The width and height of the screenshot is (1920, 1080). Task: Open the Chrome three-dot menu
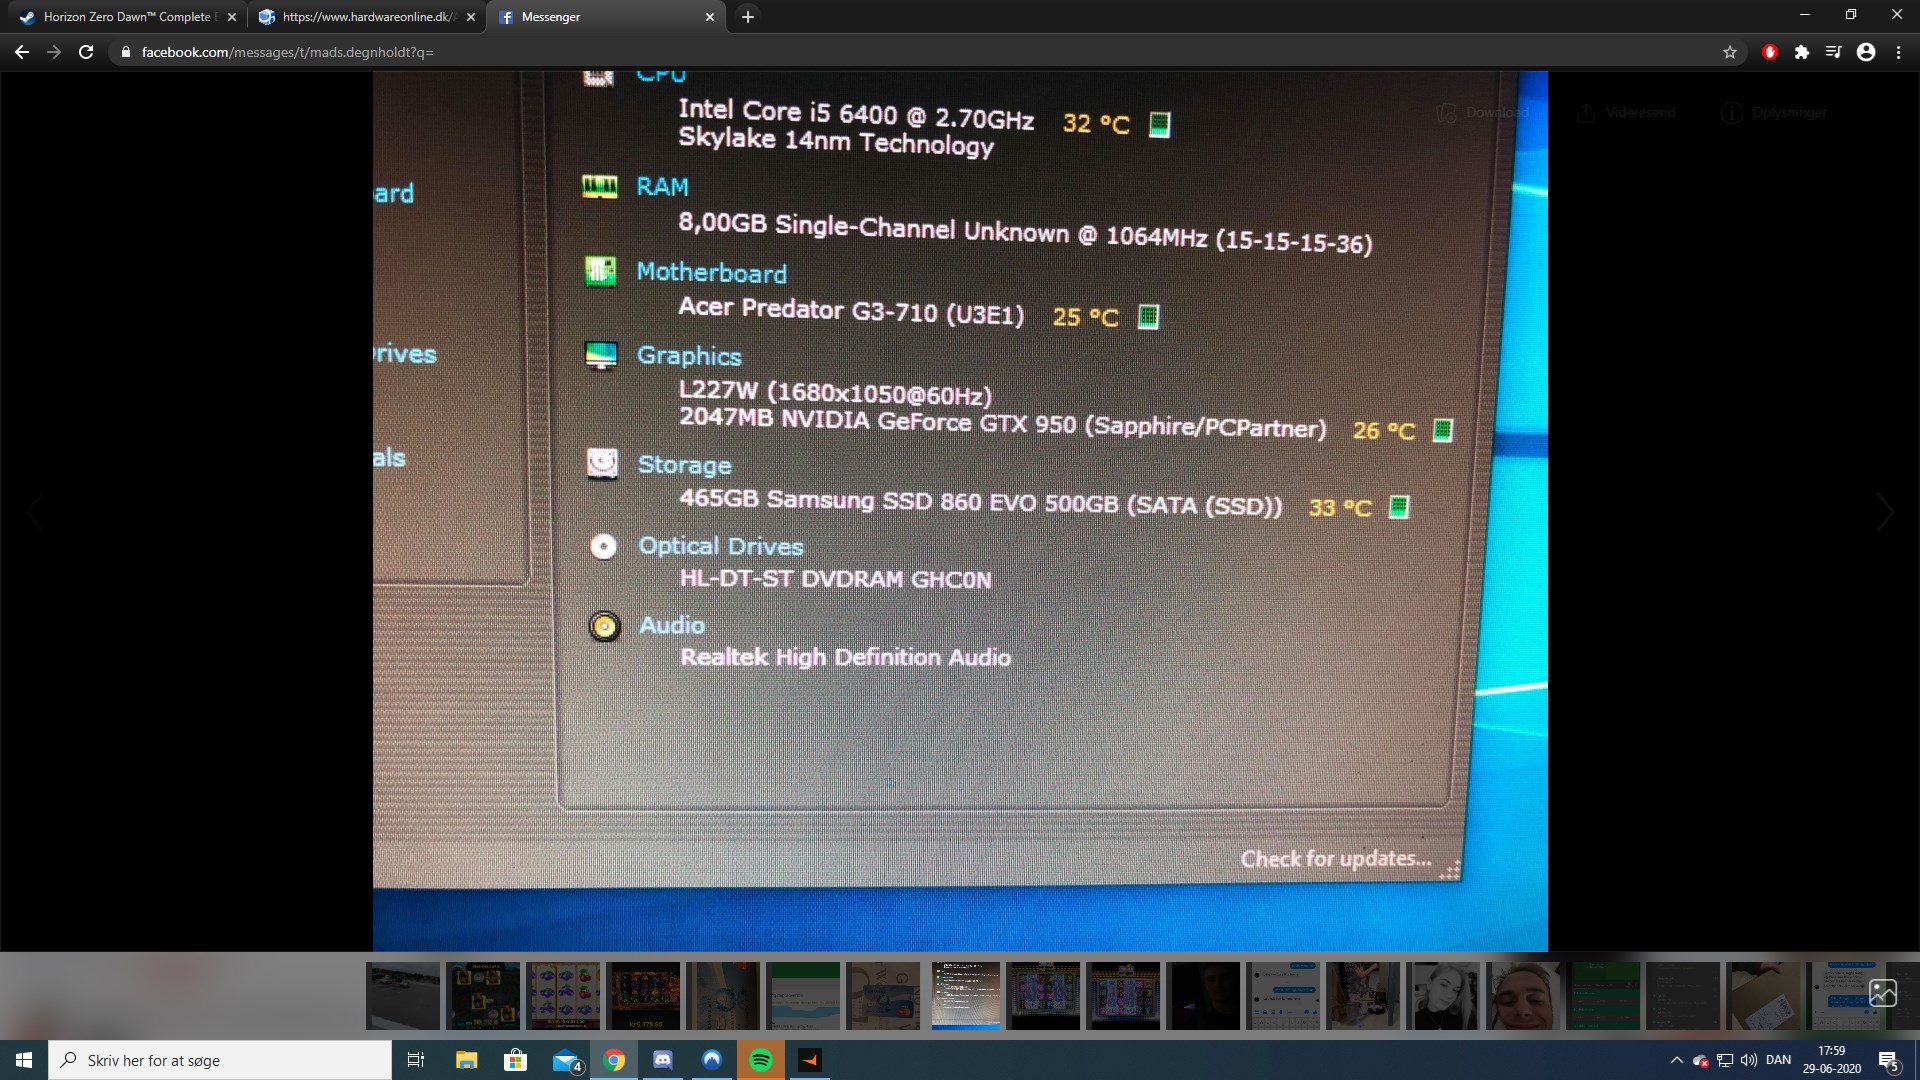tap(1898, 52)
